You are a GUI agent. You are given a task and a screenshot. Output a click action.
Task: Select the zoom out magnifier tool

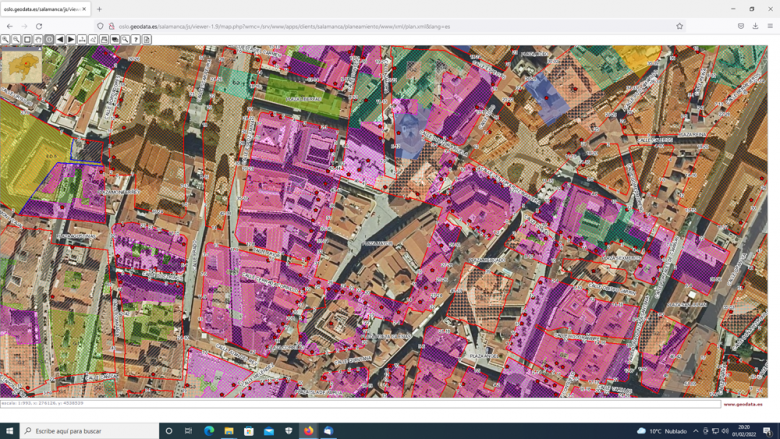click(x=16, y=40)
